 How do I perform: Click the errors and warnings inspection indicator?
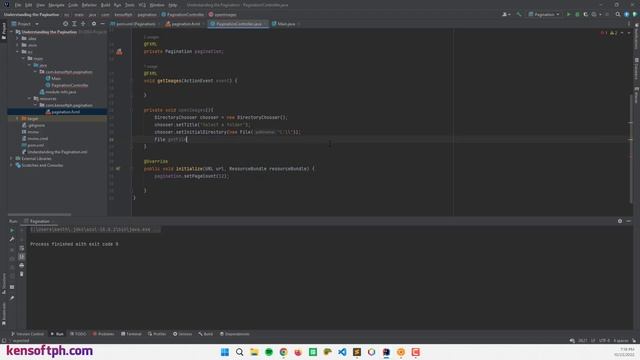[609, 33]
